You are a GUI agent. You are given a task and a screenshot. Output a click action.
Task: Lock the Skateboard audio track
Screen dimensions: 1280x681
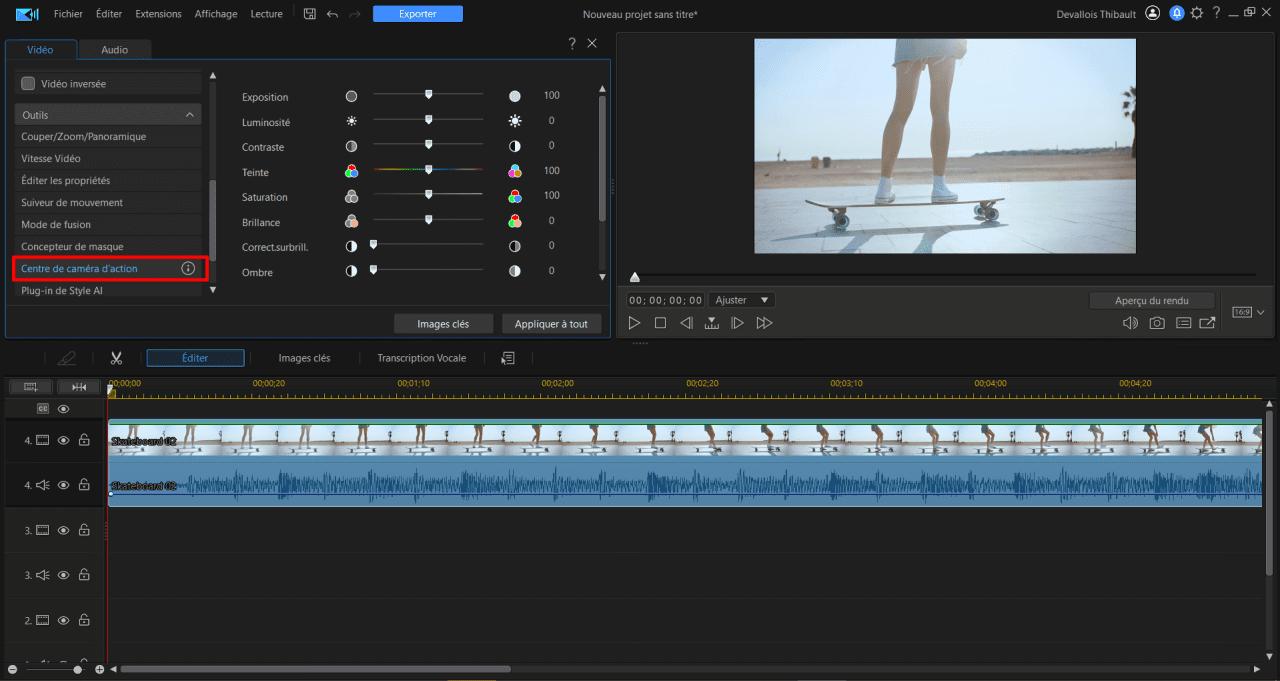click(x=84, y=485)
